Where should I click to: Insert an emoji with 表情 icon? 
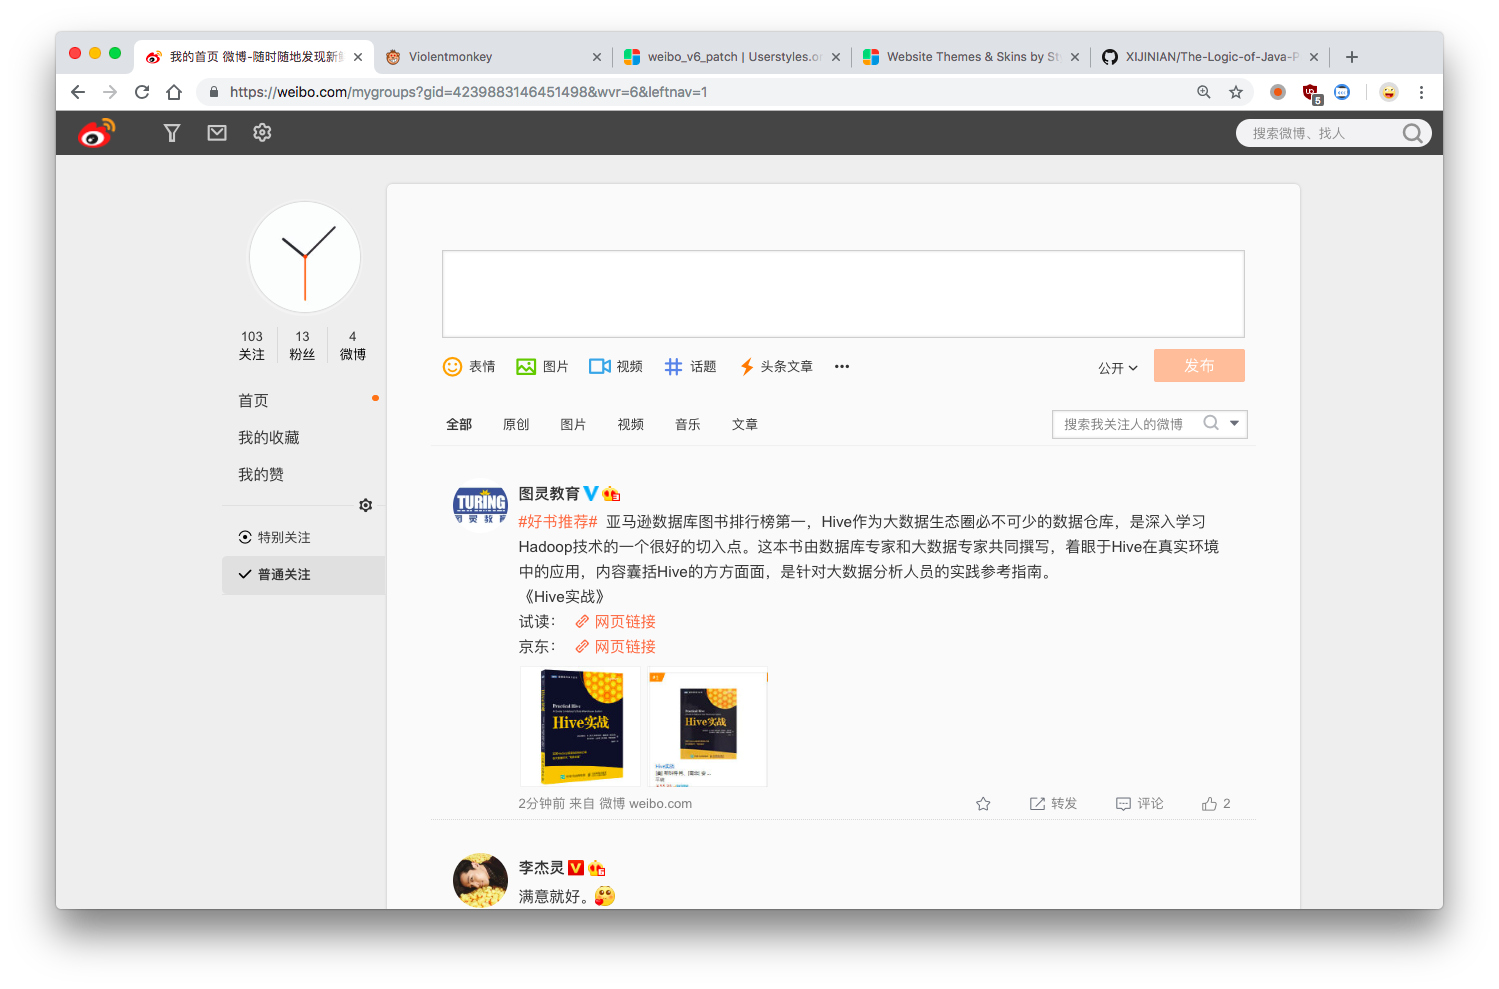pyautogui.click(x=469, y=367)
